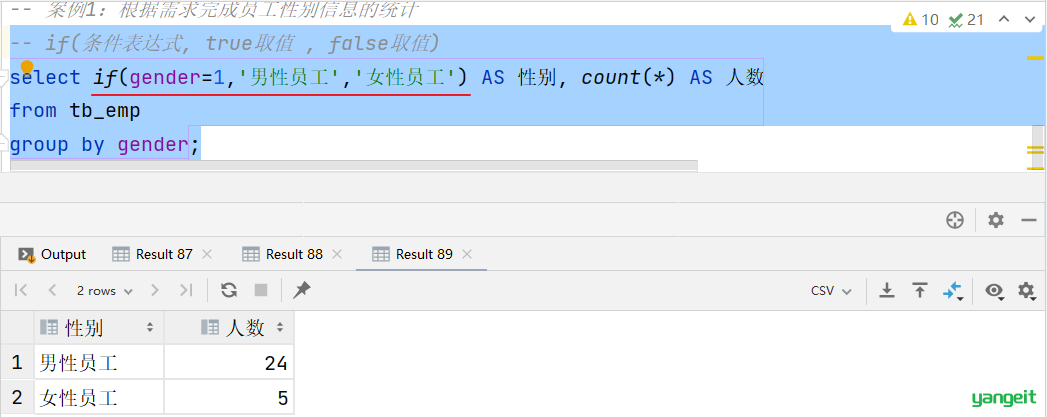Select the Result 89 tab
This screenshot has width=1047, height=417.
413,254
